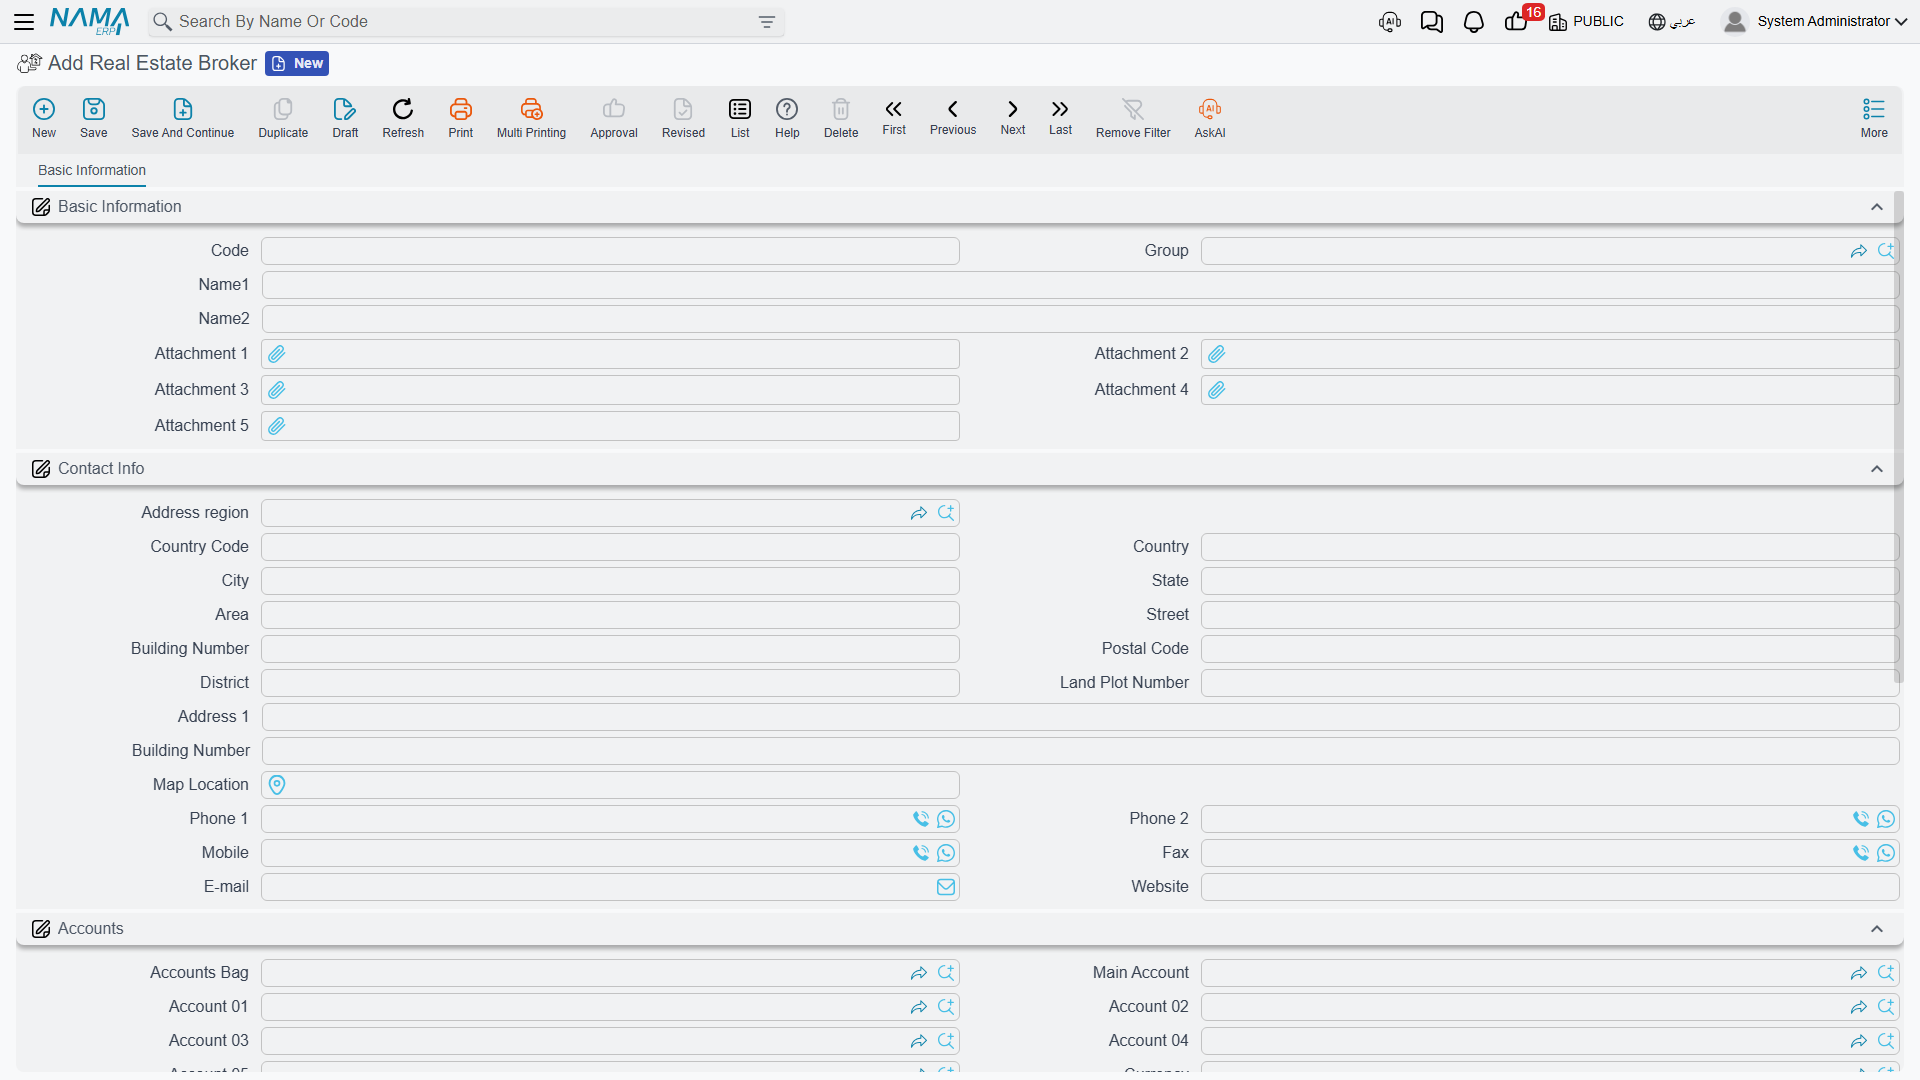
Task: Click PUBLIC company selector
Action: click(x=1587, y=21)
